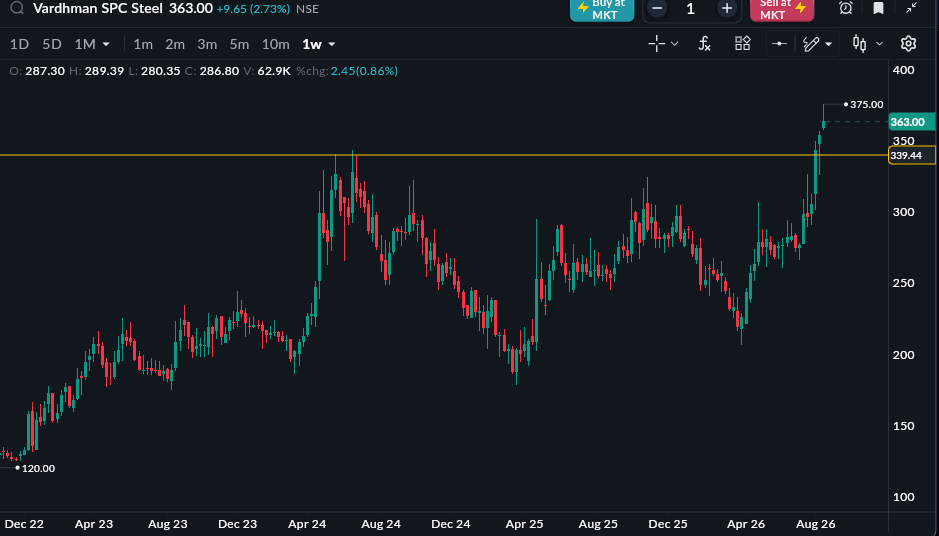
Task: Open symbol search magnifier icon
Action: pyautogui.click(x=17, y=8)
